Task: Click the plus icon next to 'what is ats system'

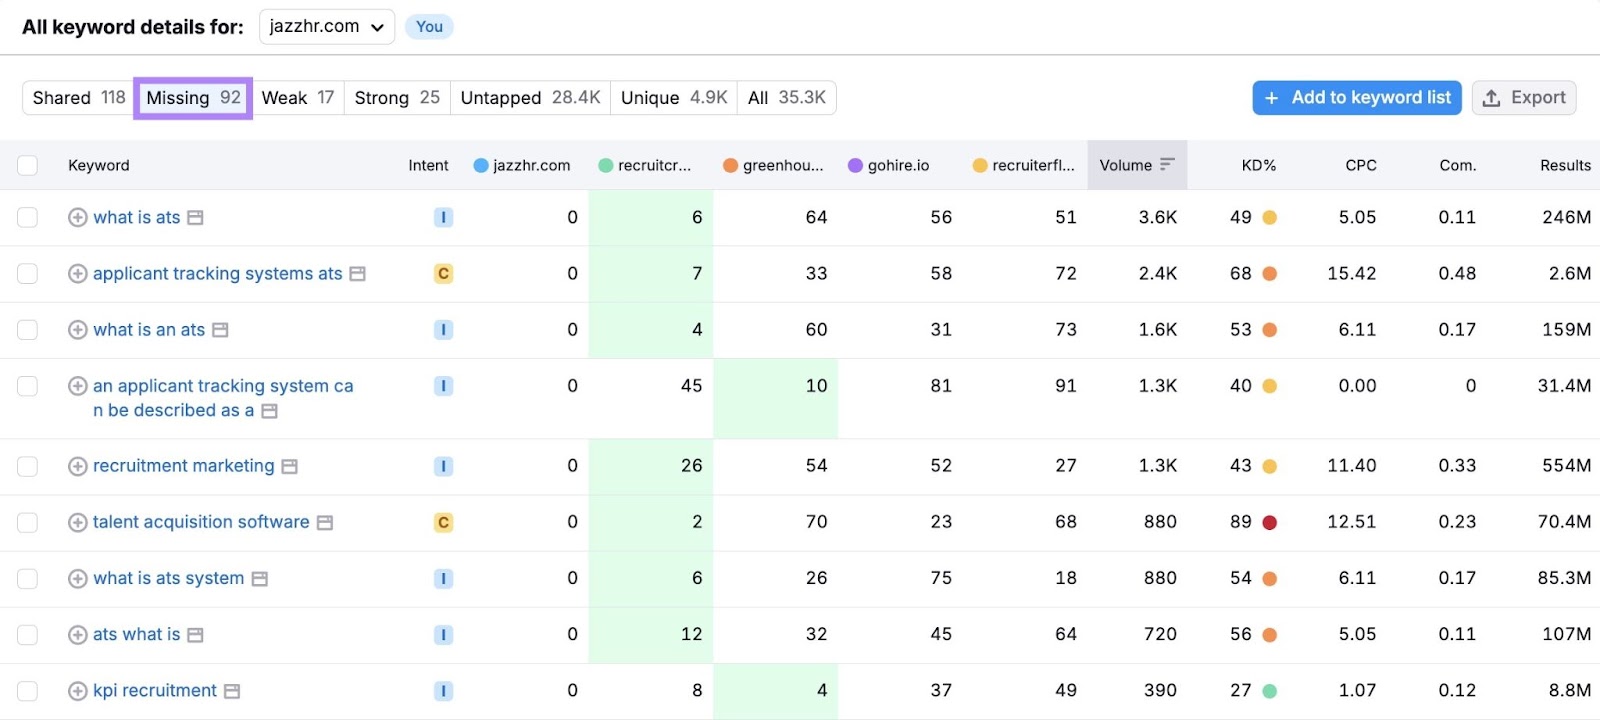Action: coord(77,578)
